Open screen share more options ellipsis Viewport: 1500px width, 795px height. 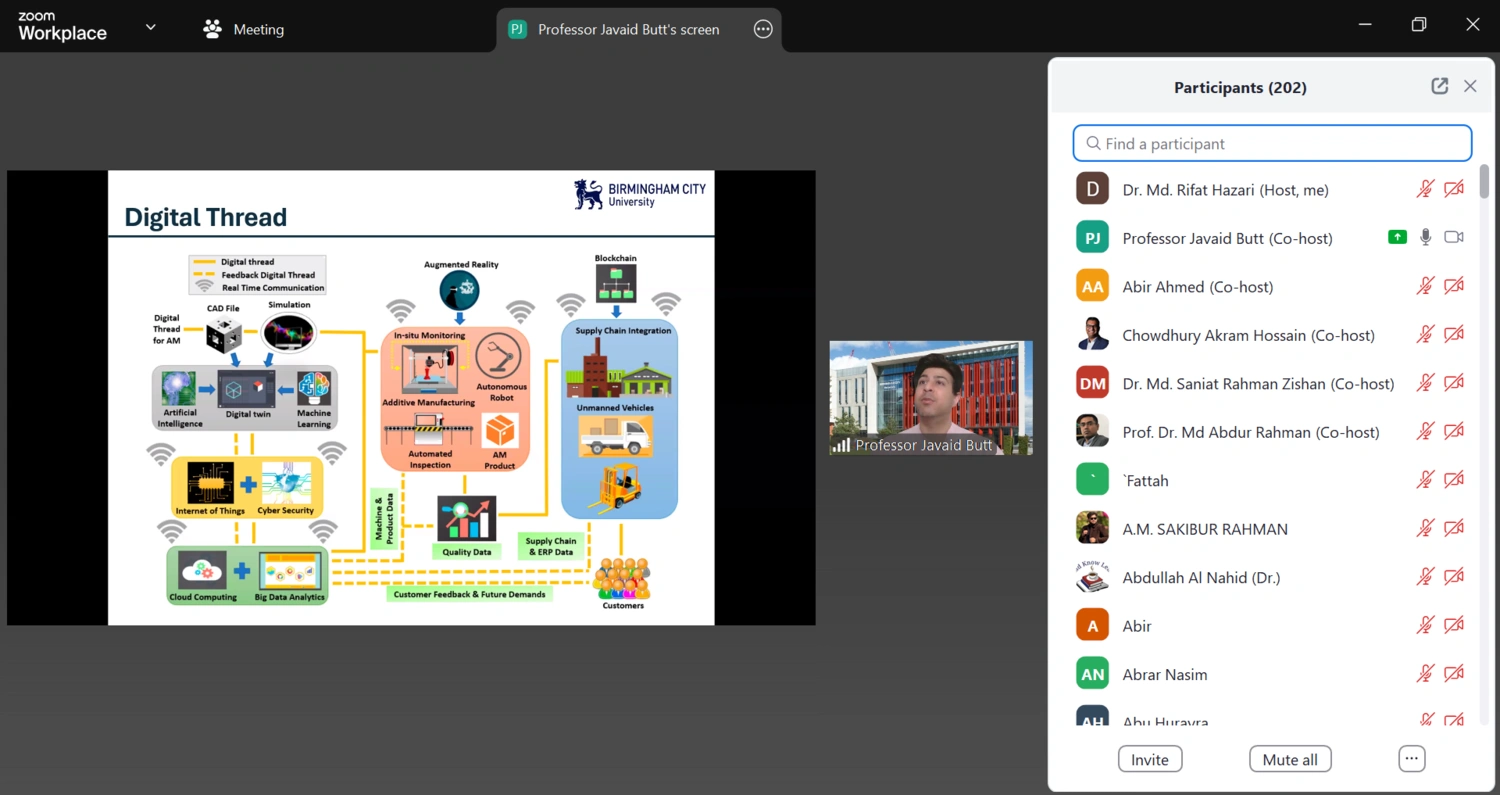pyautogui.click(x=763, y=29)
